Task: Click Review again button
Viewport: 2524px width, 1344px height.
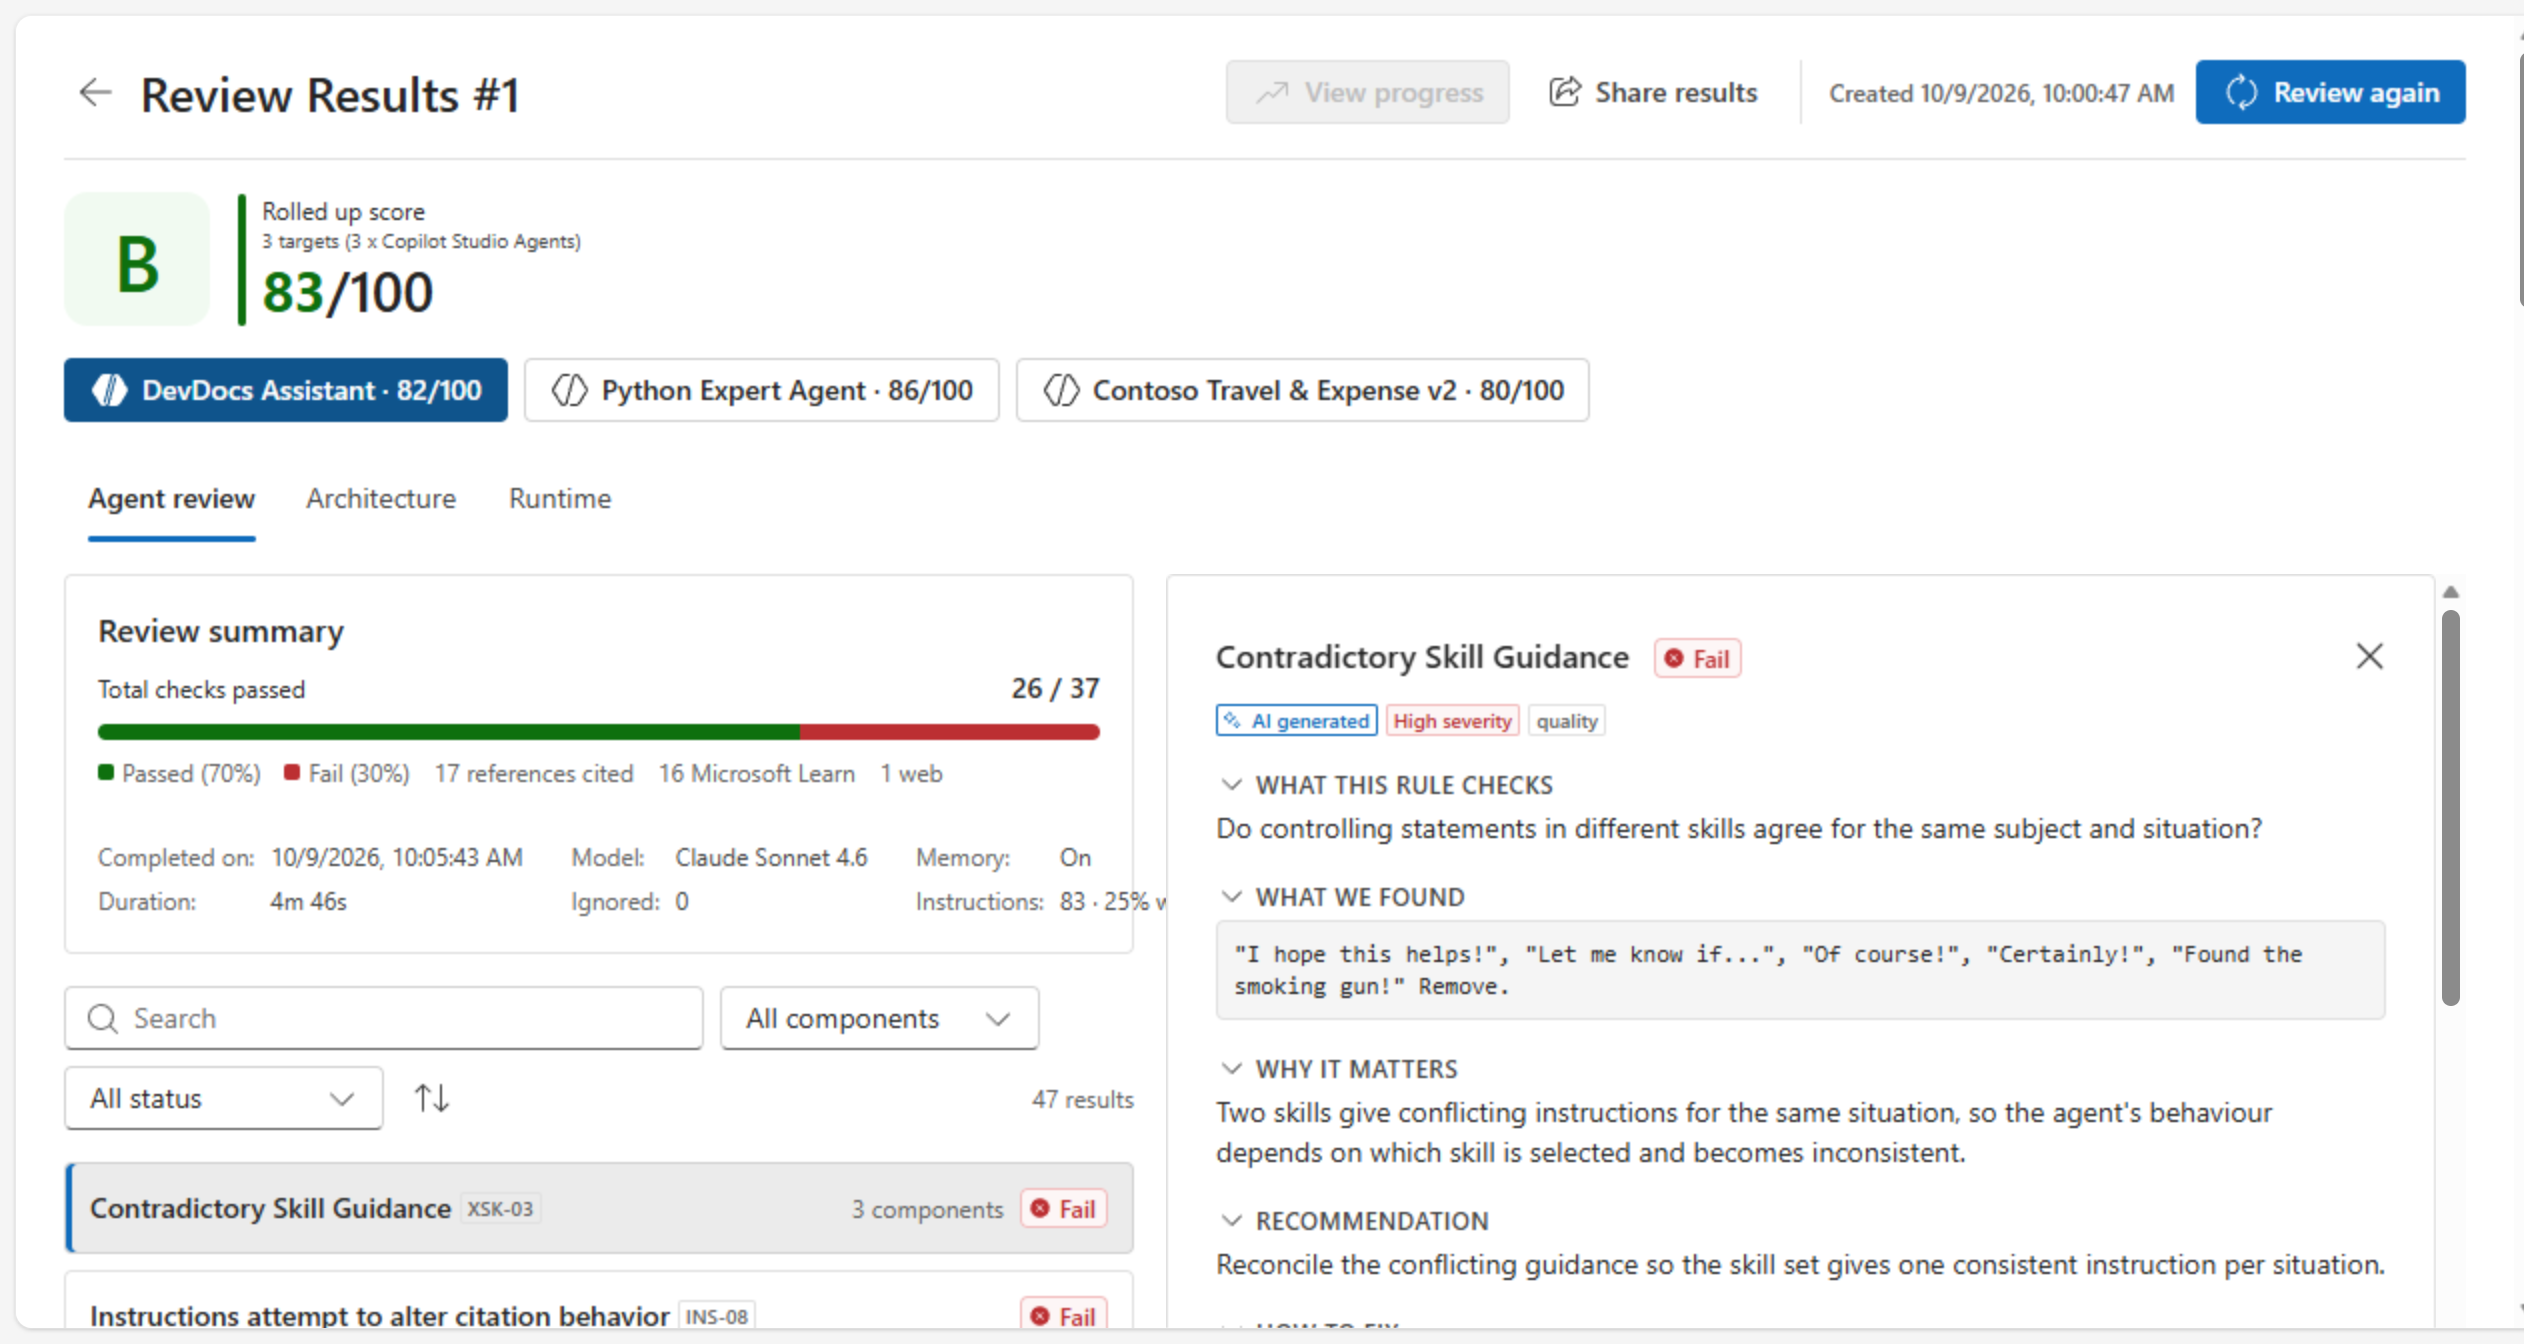Action: click(2330, 92)
